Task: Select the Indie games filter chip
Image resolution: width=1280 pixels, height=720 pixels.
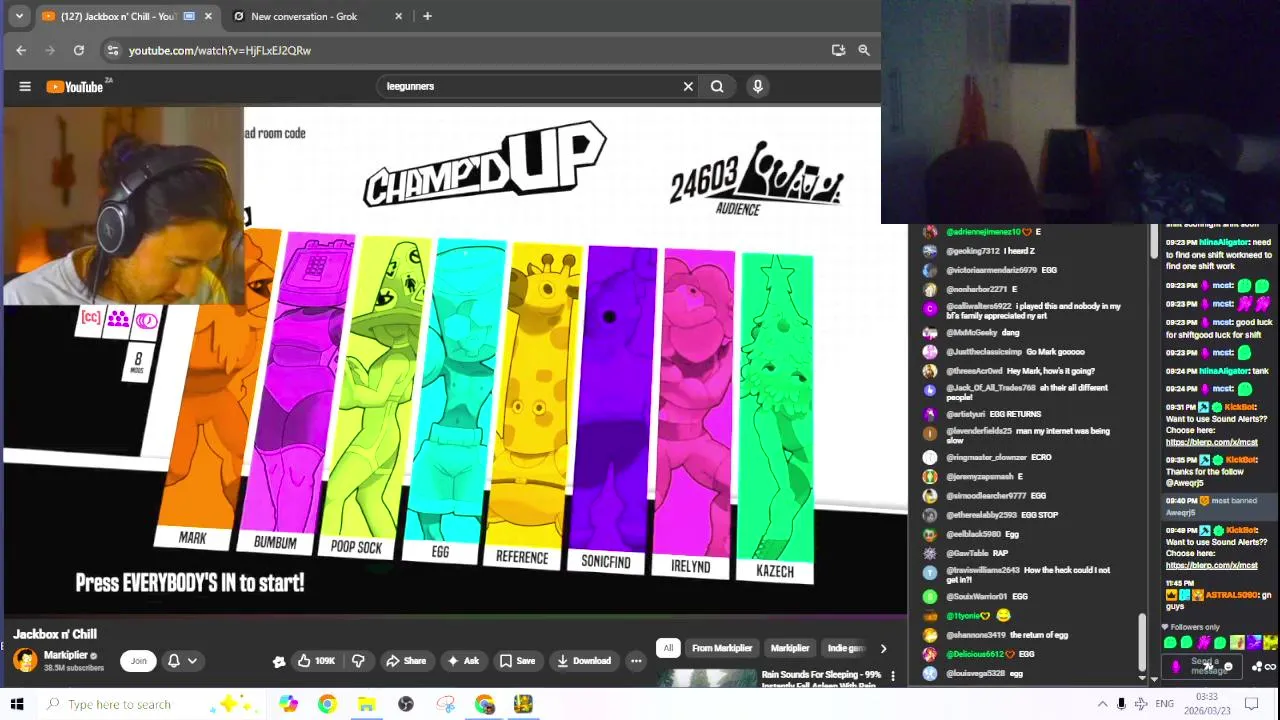Action: [x=846, y=648]
